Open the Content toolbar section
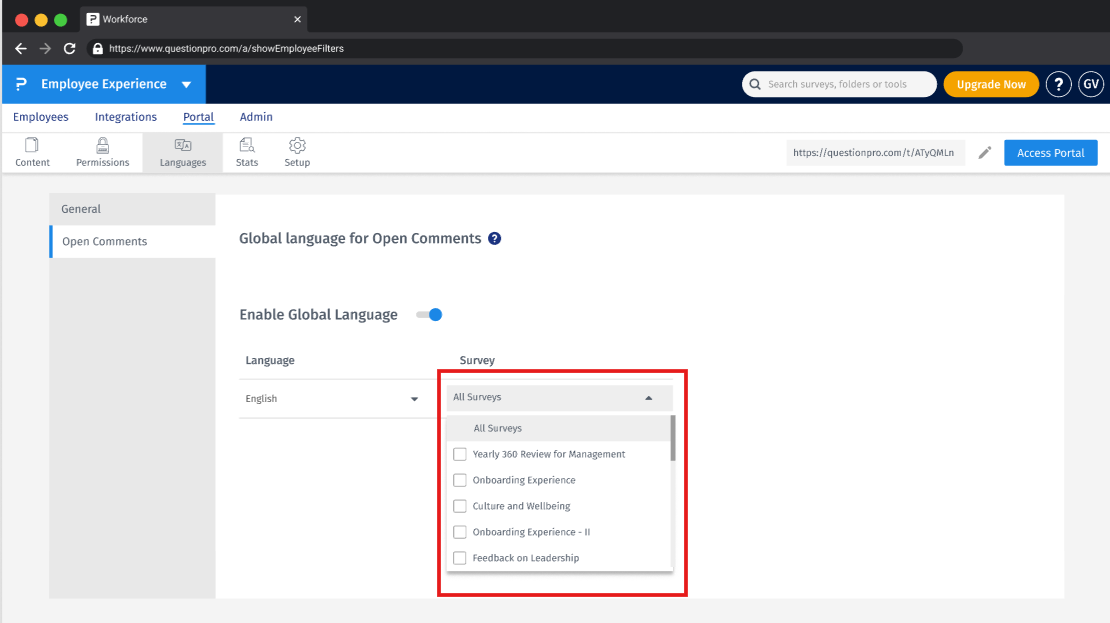Image resolution: width=1110 pixels, height=623 pixels. tap(33, 152)
